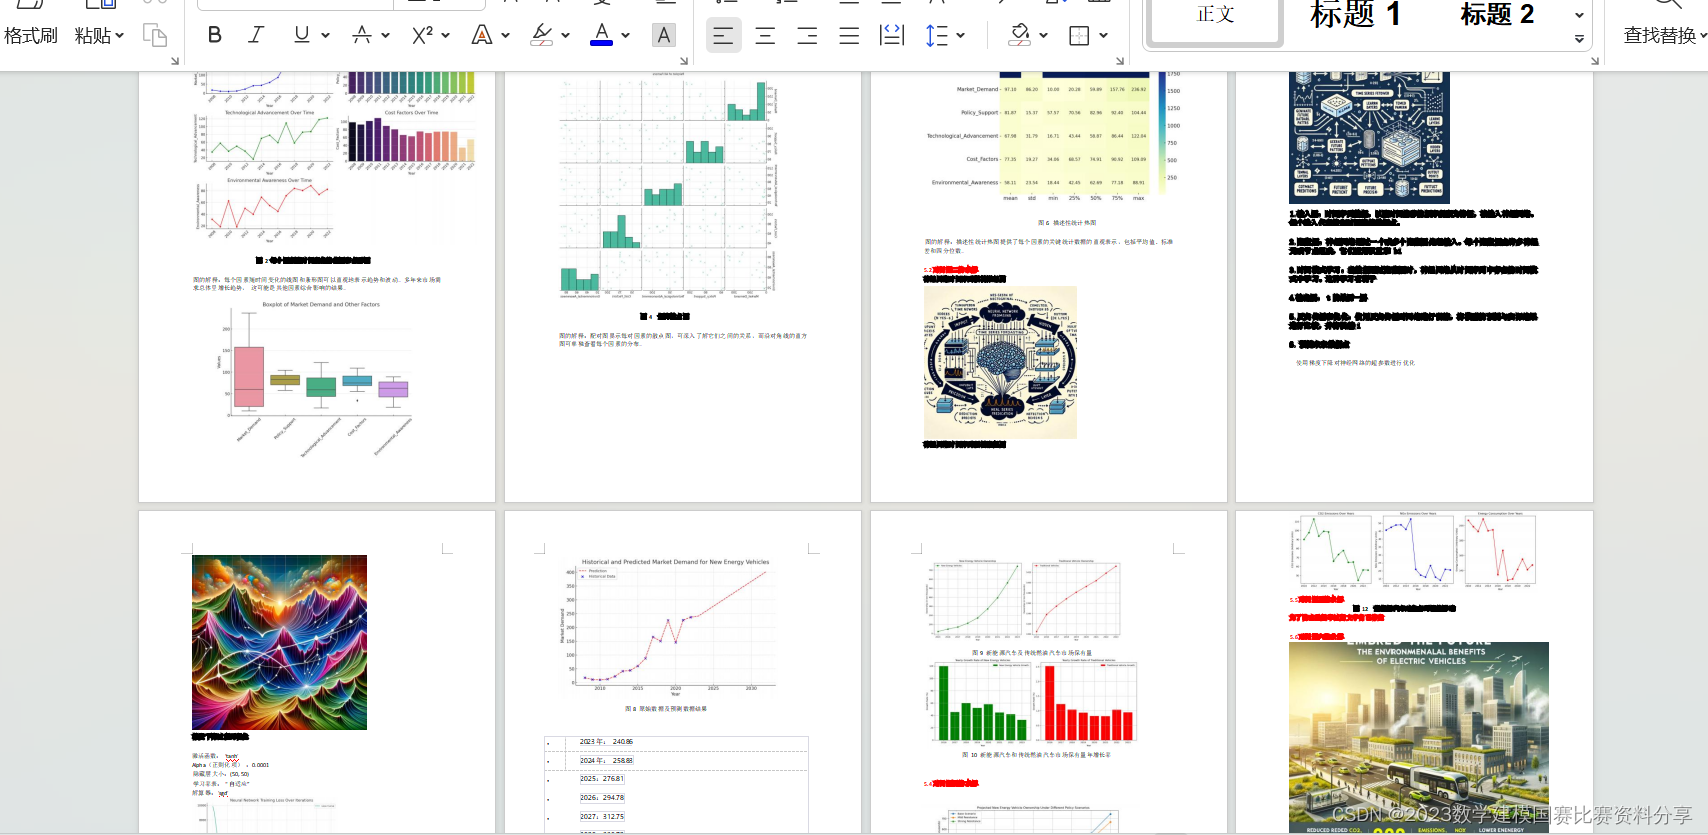
Task: Open font group dialog launcher
Action: click(x=685, y=61)
